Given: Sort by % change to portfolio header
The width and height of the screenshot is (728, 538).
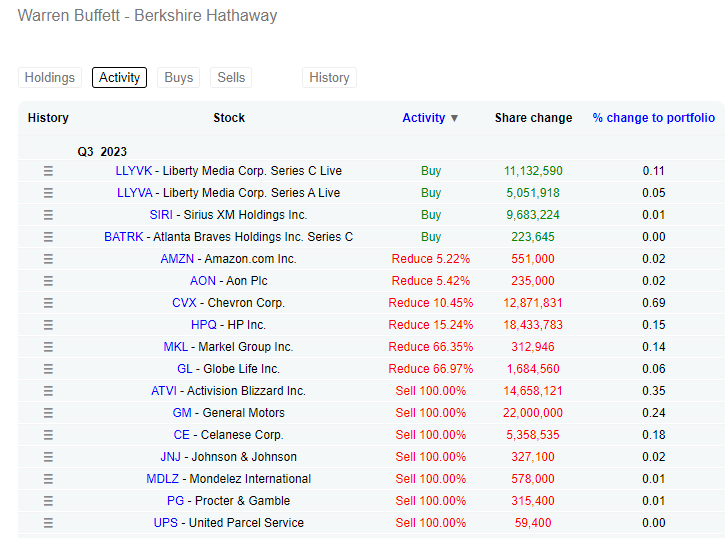Looking at the screenshot, I should click(x=654, y=118).
